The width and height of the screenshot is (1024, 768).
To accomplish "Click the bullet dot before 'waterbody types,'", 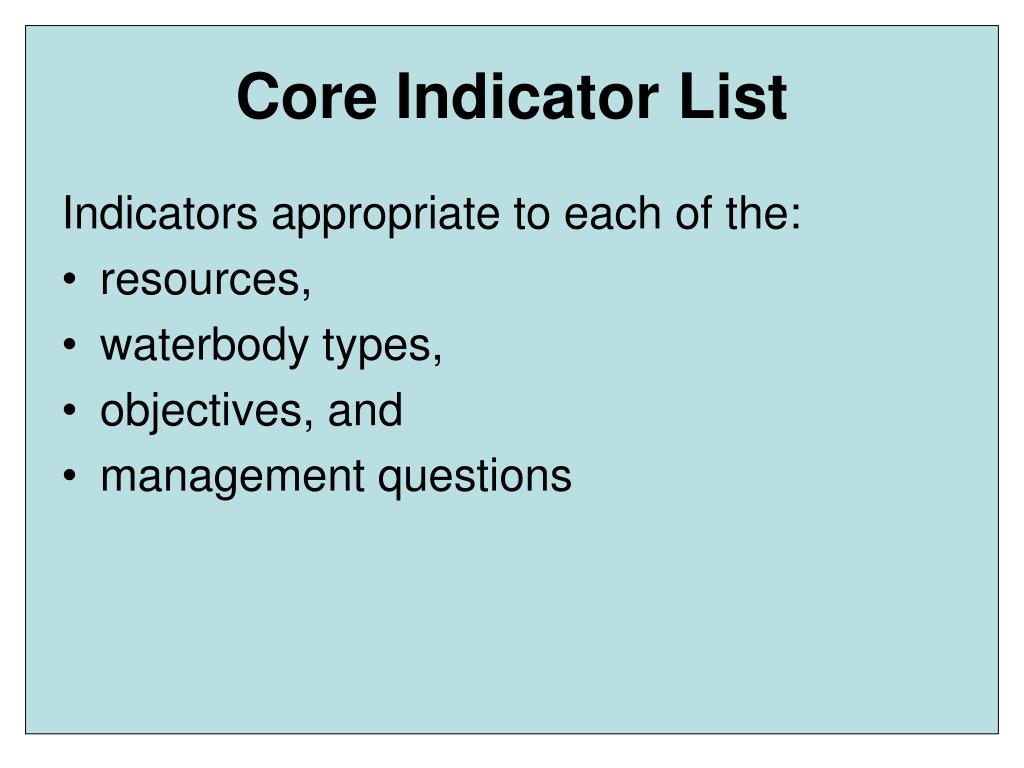I will coord(70,345).
